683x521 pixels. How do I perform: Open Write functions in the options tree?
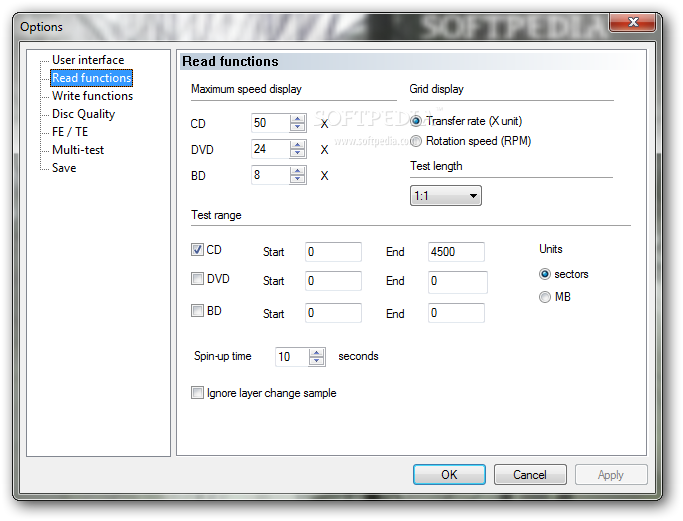click(x=92, y=96)
